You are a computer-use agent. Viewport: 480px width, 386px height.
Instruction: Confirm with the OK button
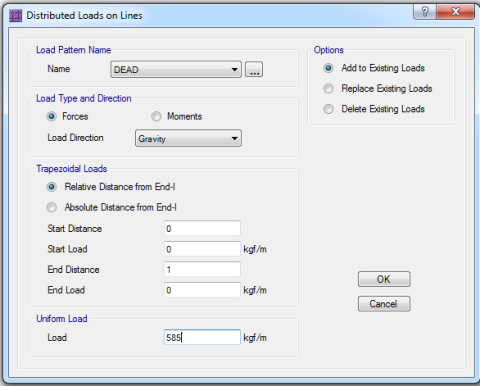tap(384, 279)
